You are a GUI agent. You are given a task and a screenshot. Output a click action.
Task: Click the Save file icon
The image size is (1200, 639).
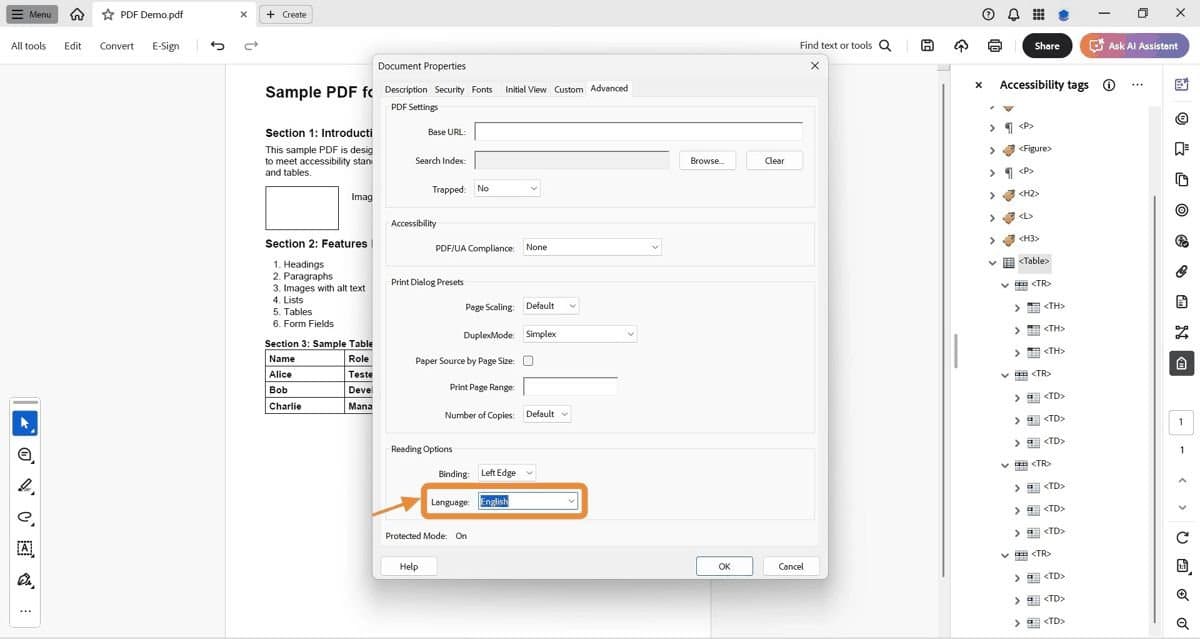(x=926, y=45)
